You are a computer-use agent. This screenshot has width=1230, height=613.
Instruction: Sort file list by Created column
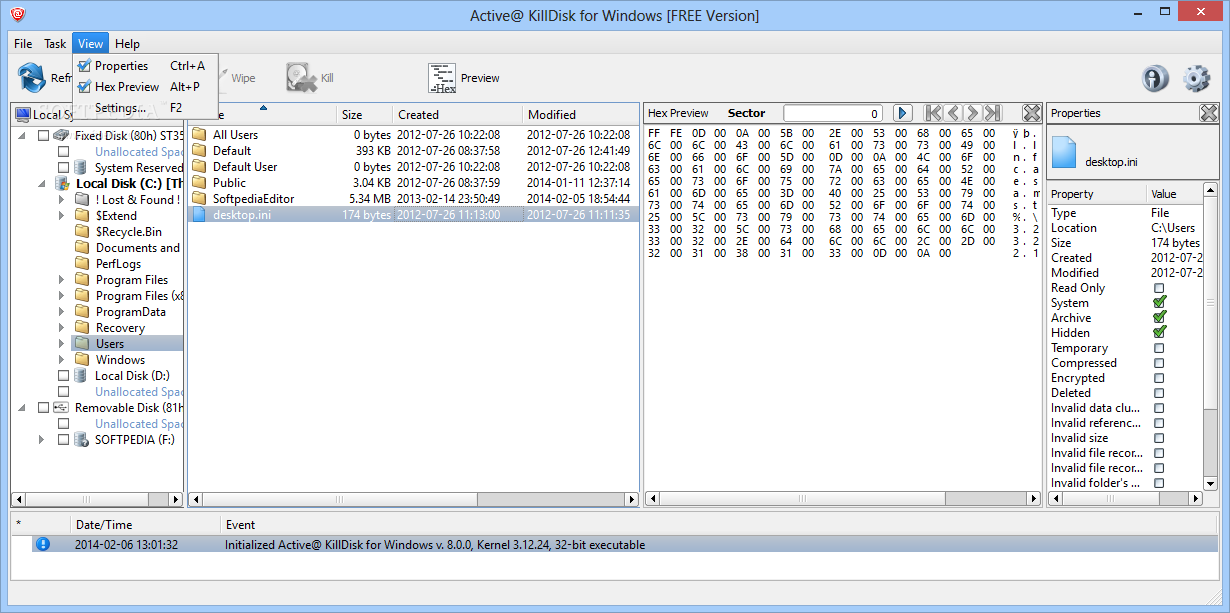457,114
